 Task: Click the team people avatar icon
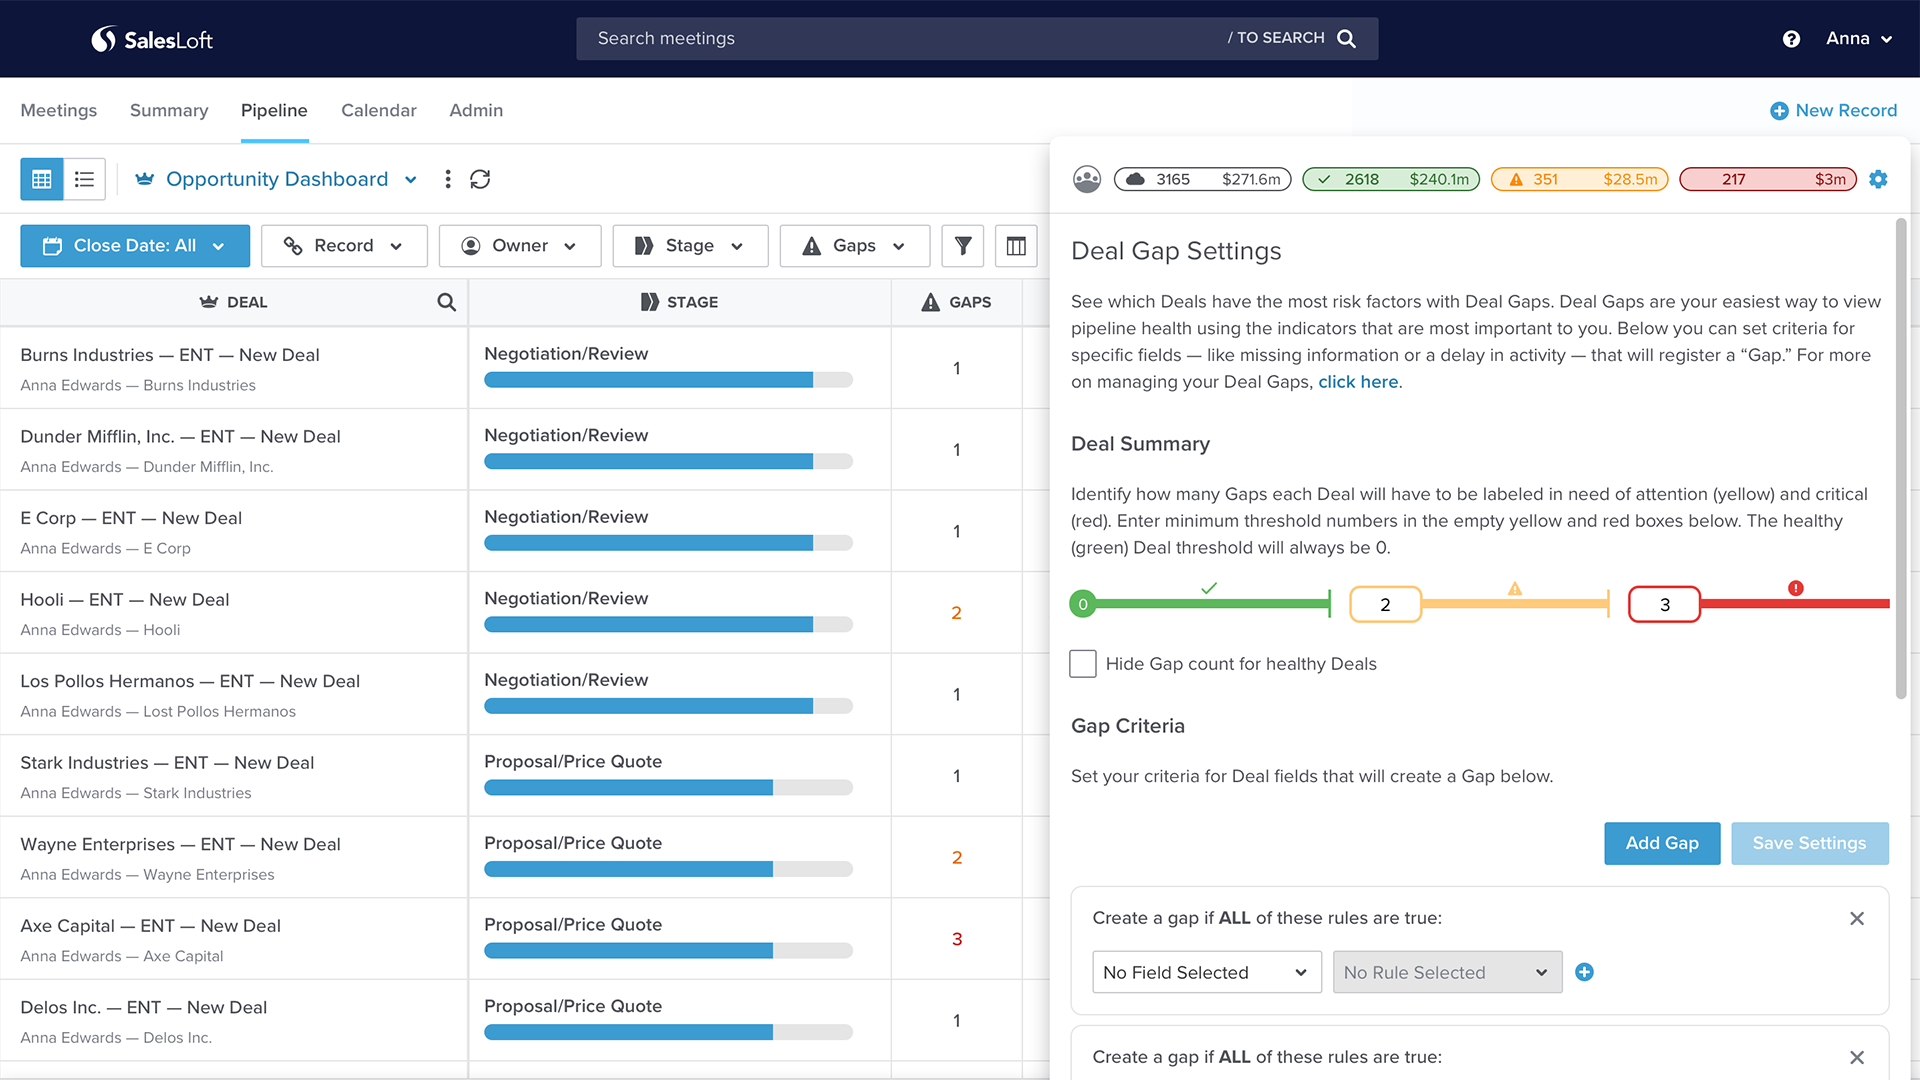click(1087, 179)
